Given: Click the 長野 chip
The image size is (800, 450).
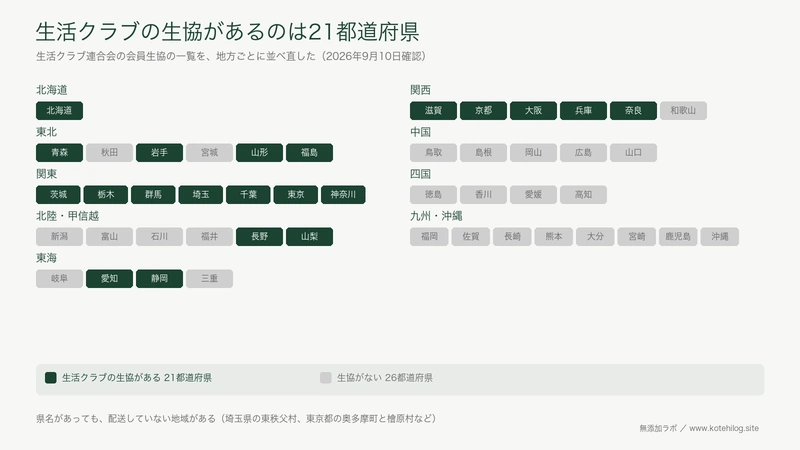Looking at the screenshot, I should point(259,237).
